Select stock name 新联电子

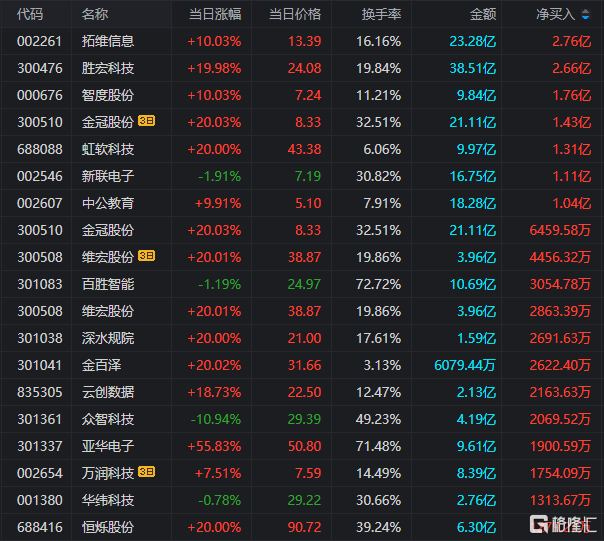[108, 176]
